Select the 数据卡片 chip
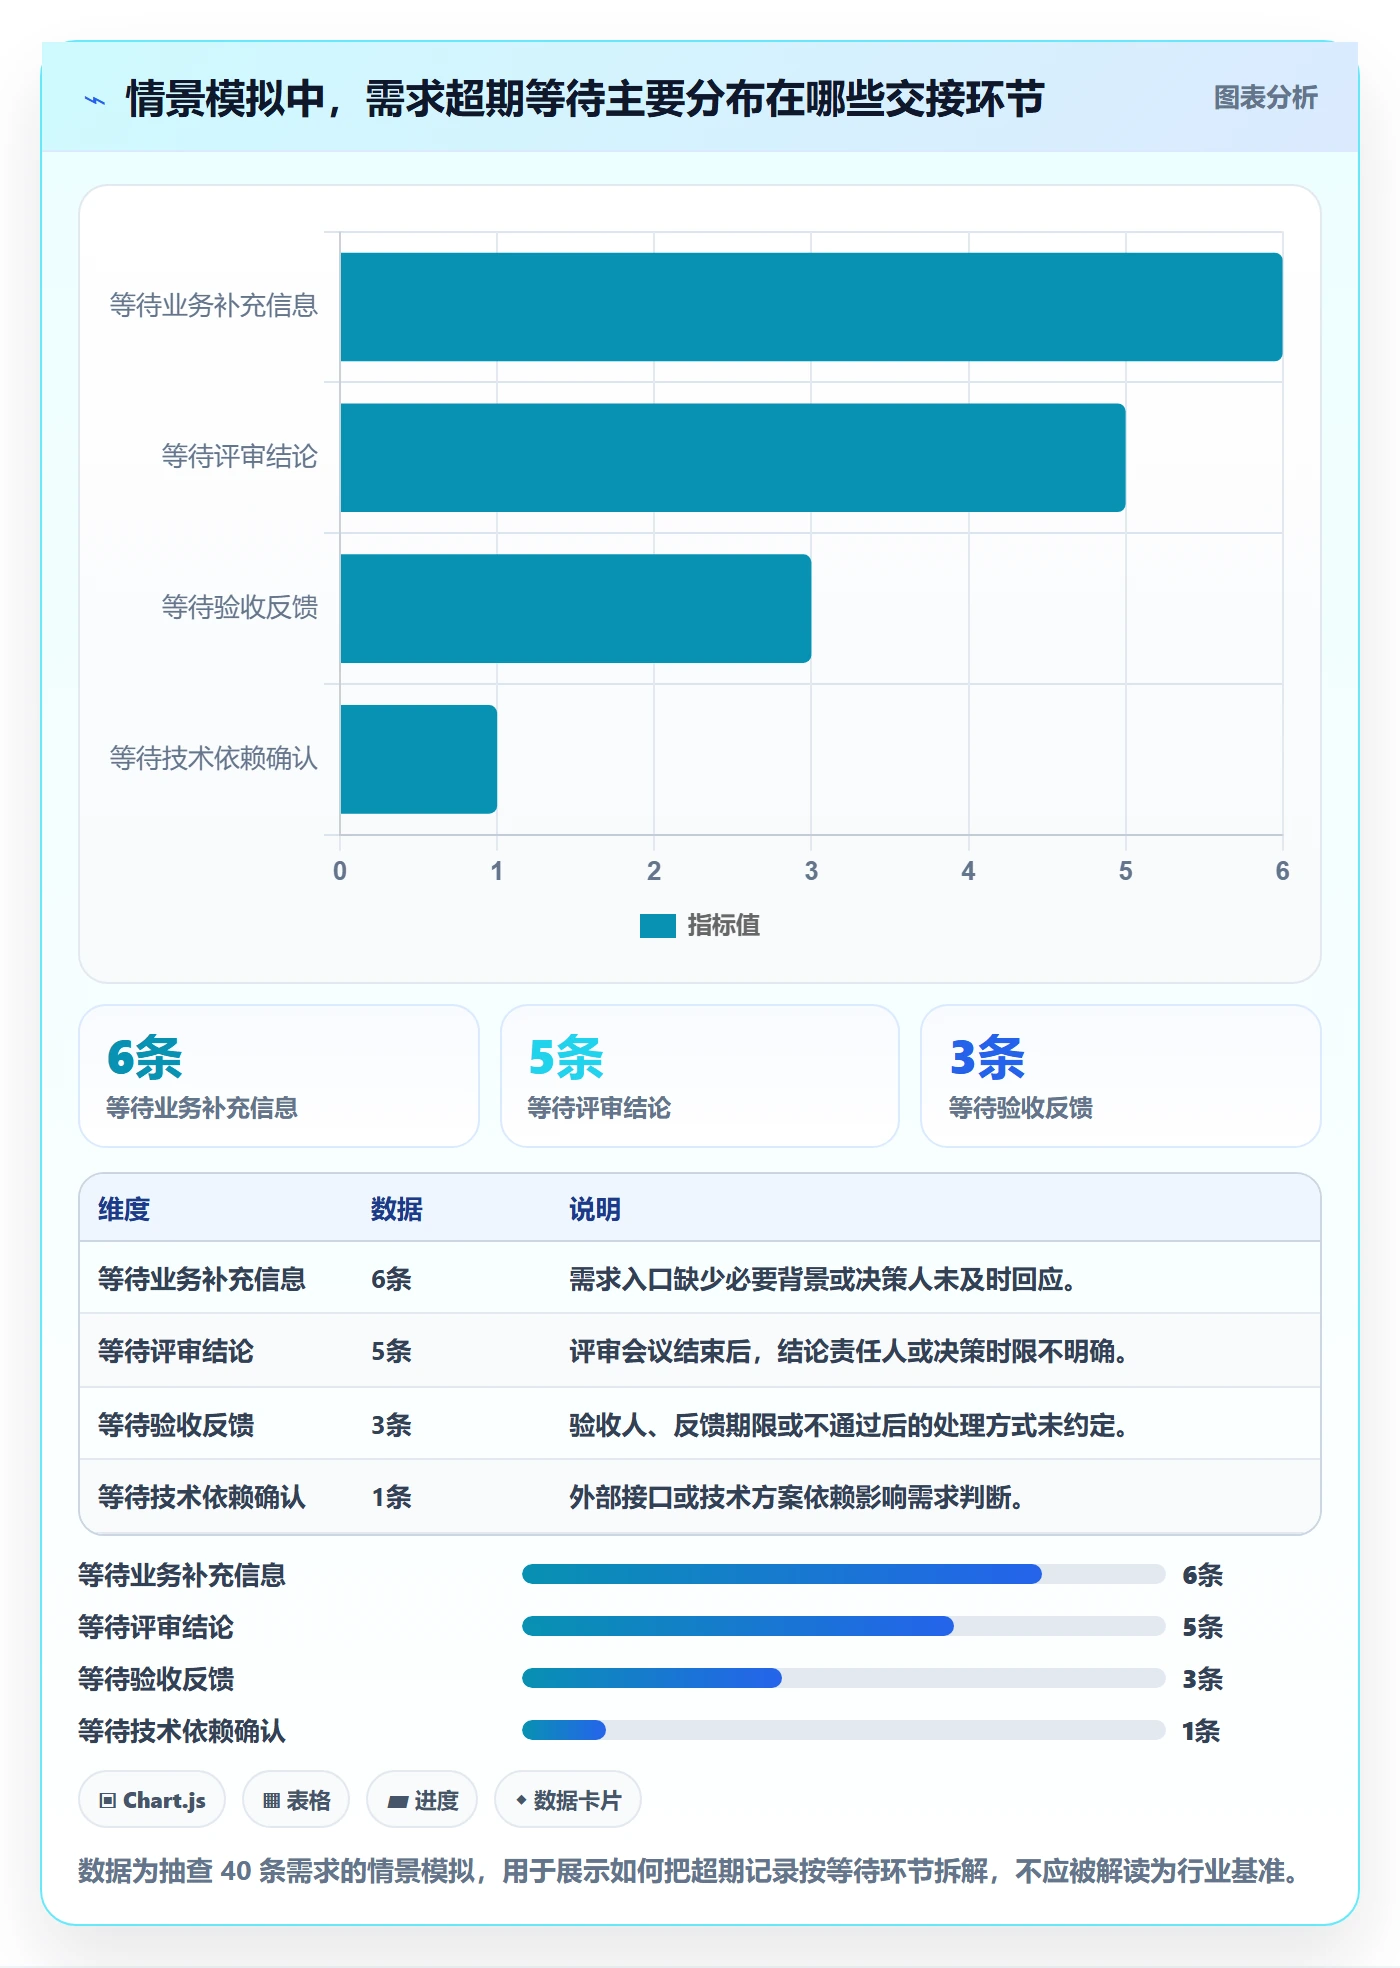The height and width of the screenshot is (1968, 1400). click(x=568, y=1800)
